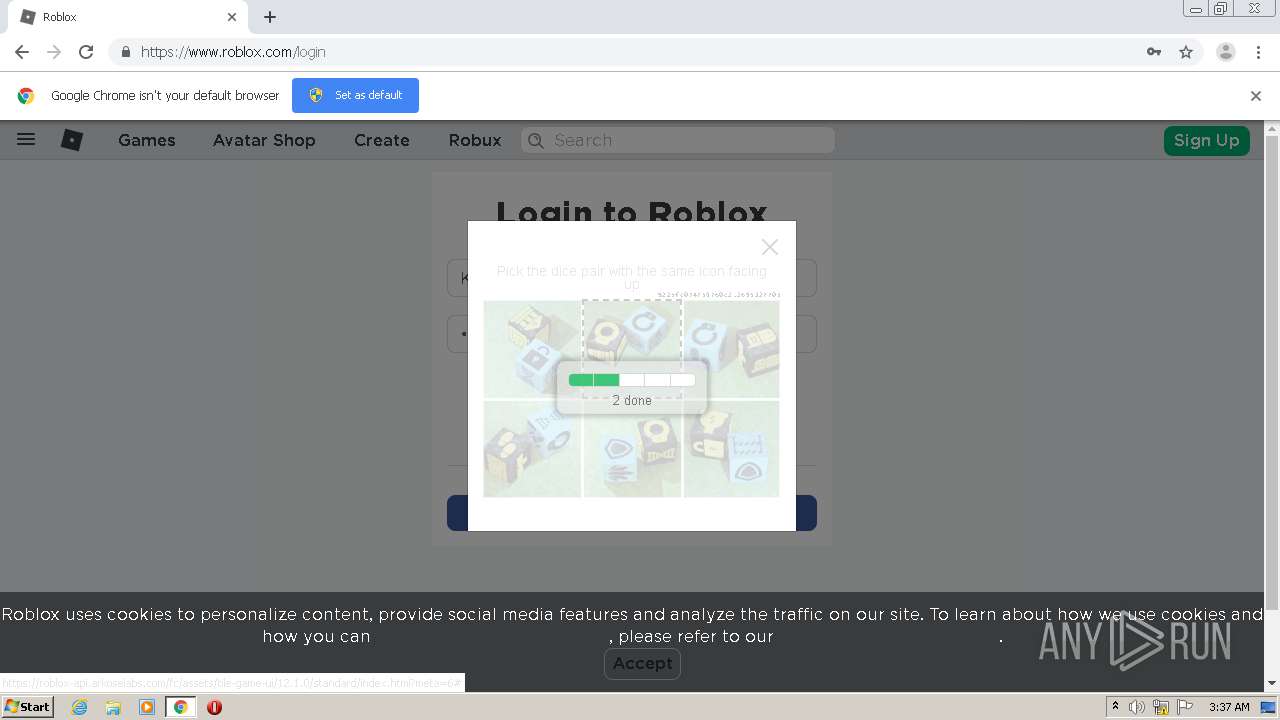Set Chrome as default browser
The width and height of the screenshot is (1280, 720).
tap(355, 95)
